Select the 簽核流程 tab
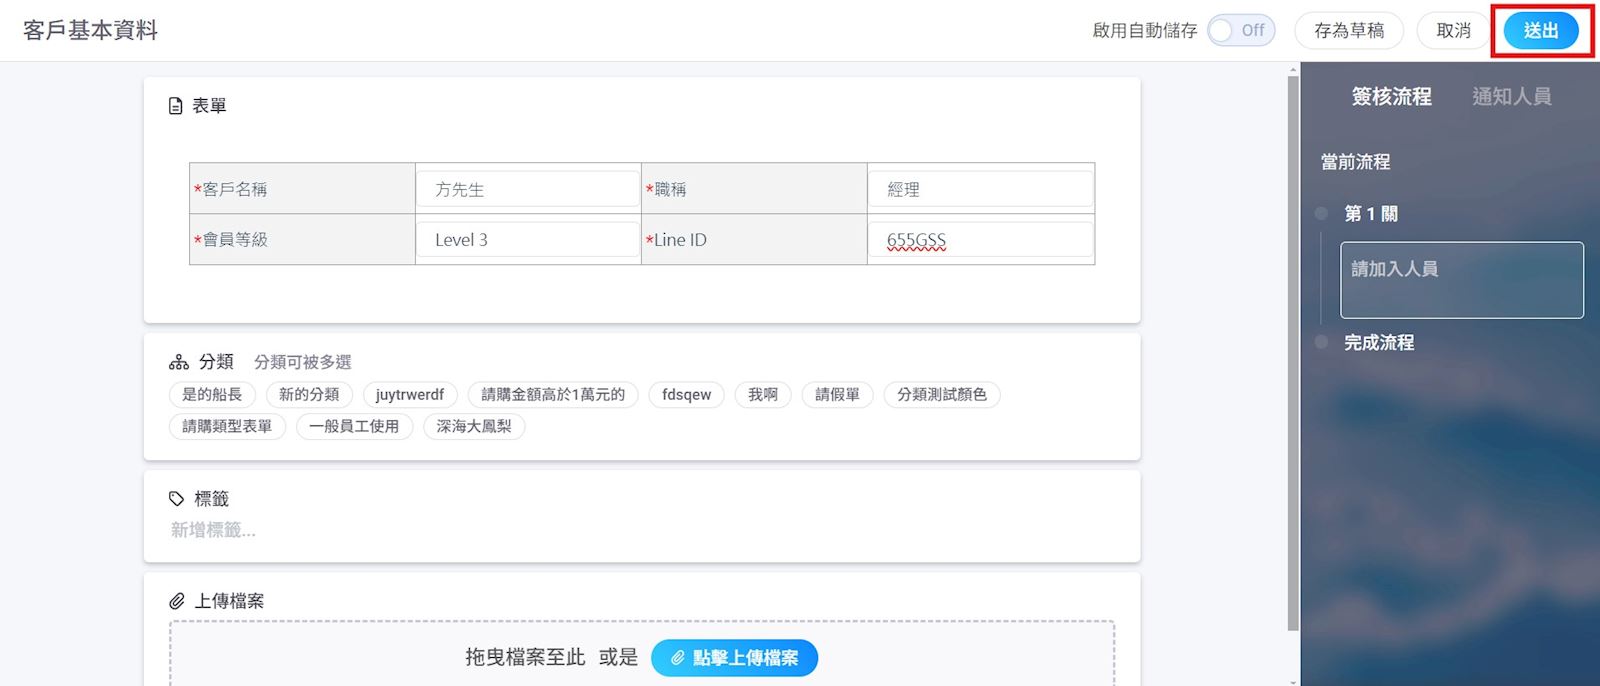The width and height of the screenshot is (1600, 686). [x=1391, y=97]
